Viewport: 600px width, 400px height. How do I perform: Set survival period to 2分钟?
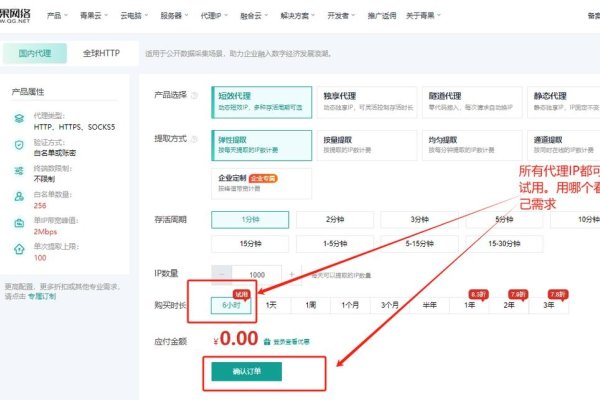[x=335, y=220]
